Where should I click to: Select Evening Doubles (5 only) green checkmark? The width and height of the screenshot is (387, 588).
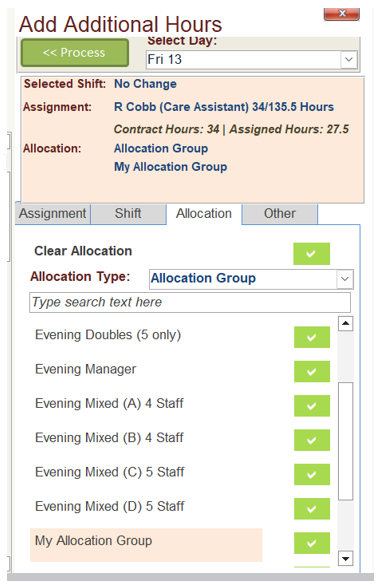click(312, 337)
